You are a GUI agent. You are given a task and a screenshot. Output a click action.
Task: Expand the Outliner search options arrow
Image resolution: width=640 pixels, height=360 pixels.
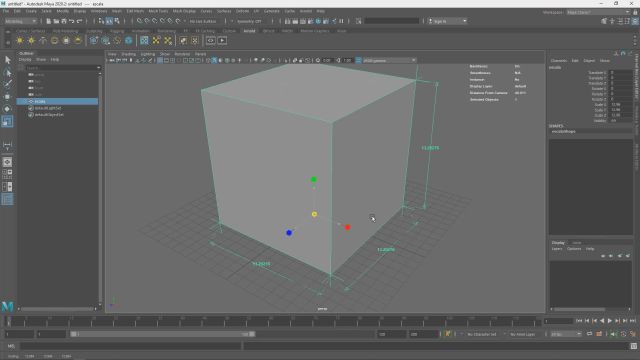(x=98, y=68)
